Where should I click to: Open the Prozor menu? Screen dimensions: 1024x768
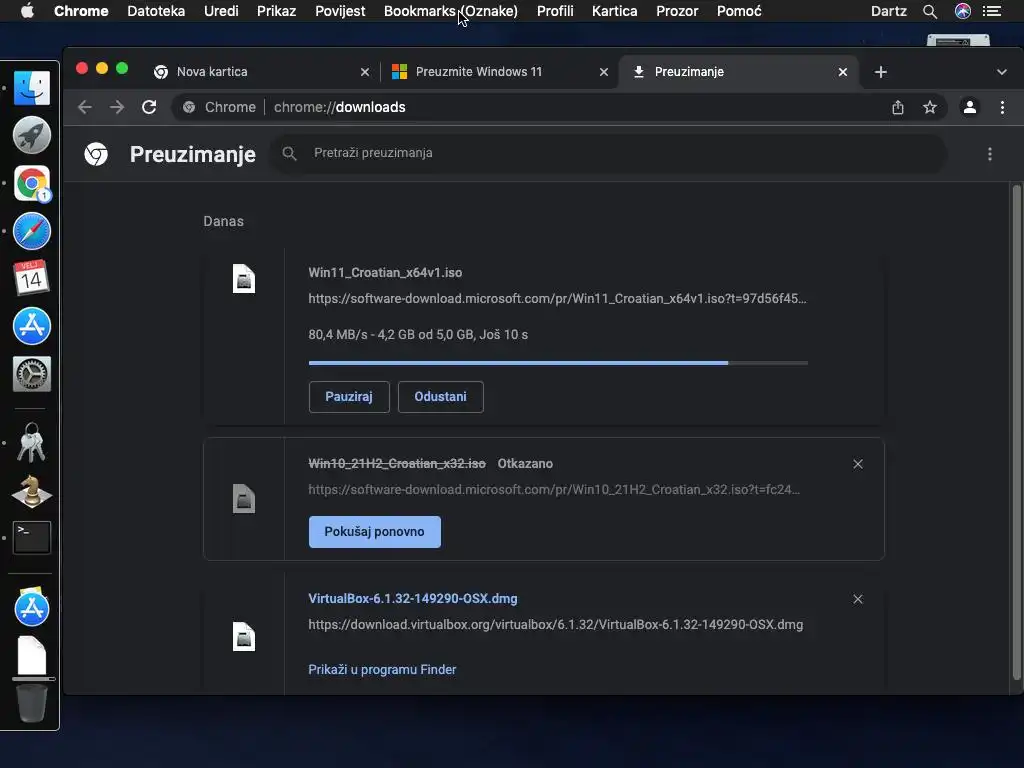click(x=677, y=11)
